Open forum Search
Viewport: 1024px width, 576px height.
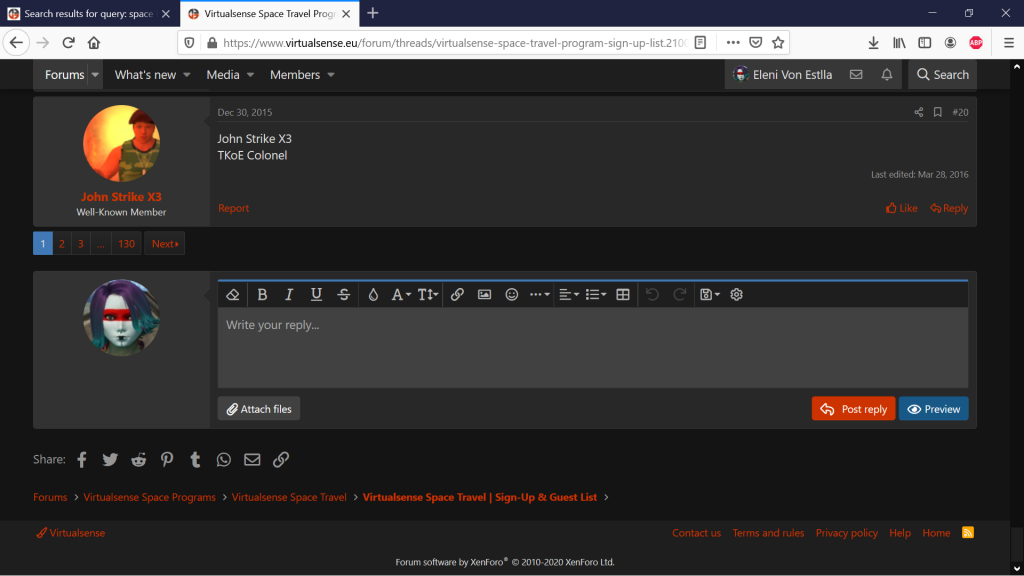click(x=942, y=74)
